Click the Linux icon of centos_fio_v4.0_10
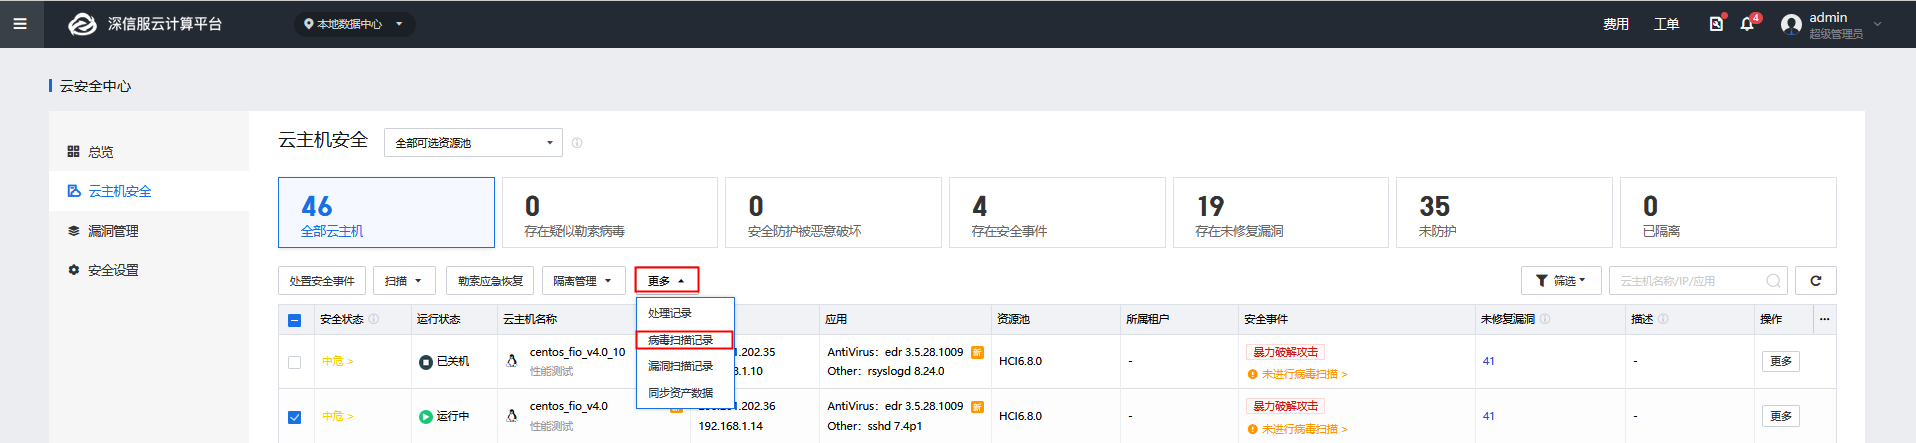Screen dimensions: 1916x443 pyautogui.click(x=512, y=361)
